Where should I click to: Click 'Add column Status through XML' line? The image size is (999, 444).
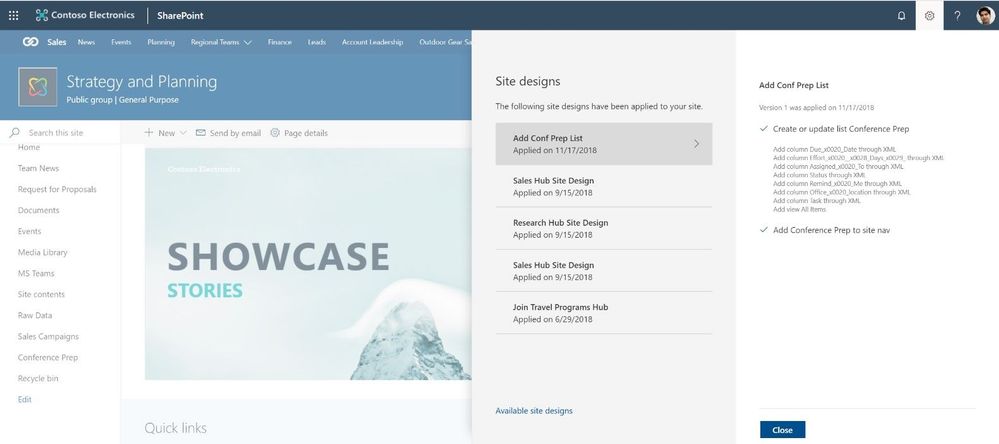[819, 175]
